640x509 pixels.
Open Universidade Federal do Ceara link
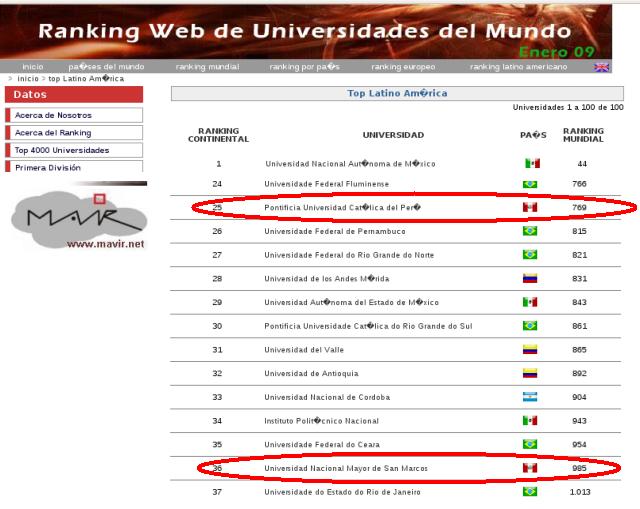(322, 444)
